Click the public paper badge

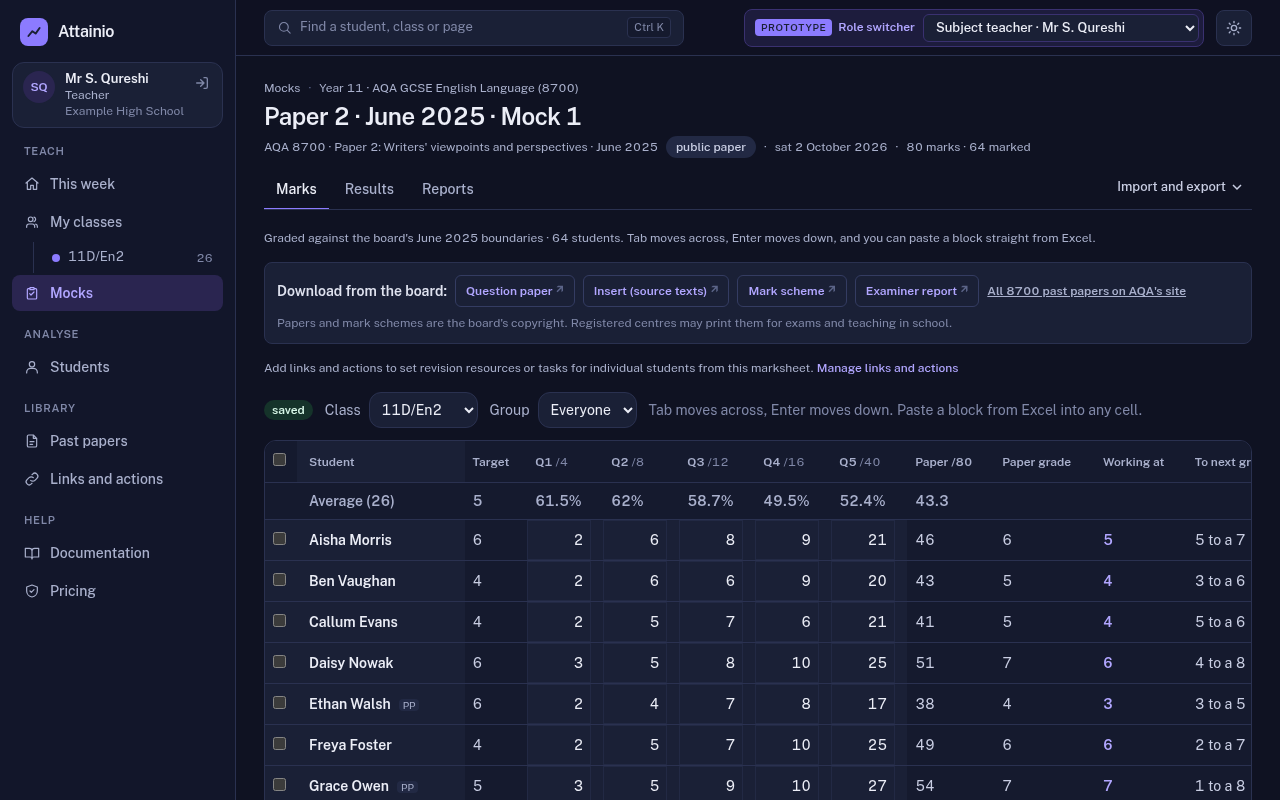pyautogui.click(x=711, y=147)
